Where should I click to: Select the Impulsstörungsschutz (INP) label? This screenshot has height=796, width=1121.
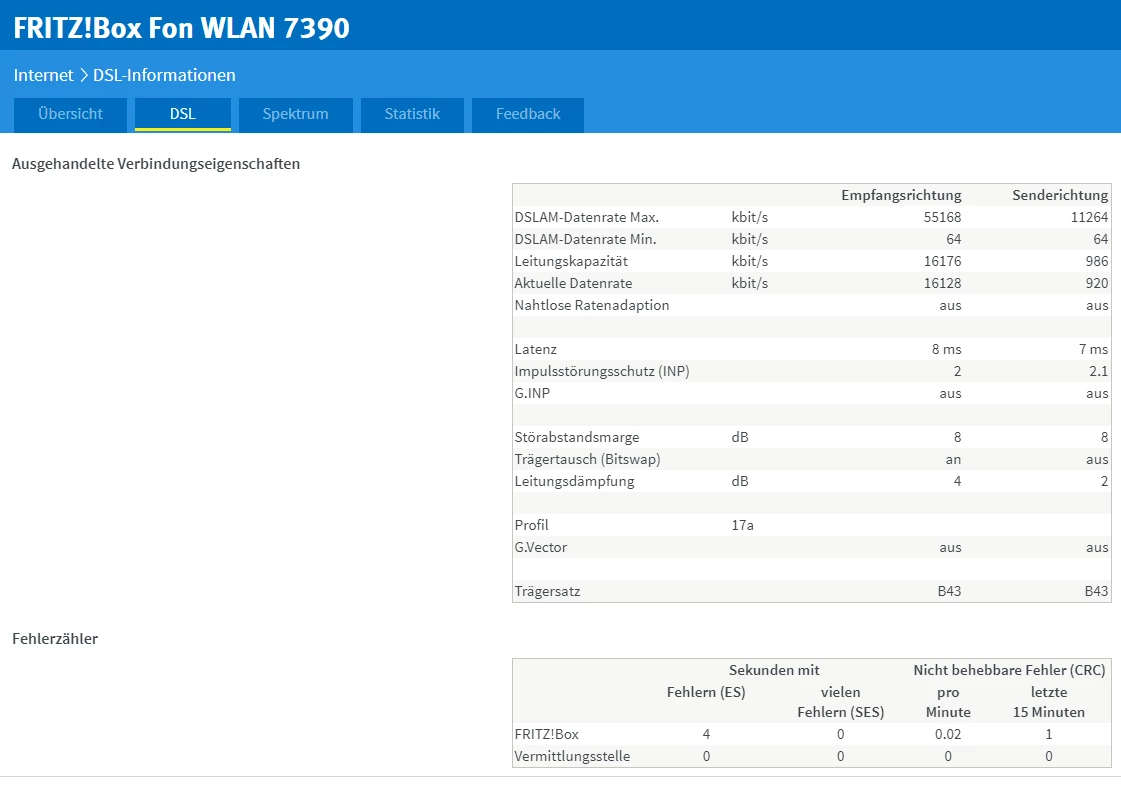[602, 371]
